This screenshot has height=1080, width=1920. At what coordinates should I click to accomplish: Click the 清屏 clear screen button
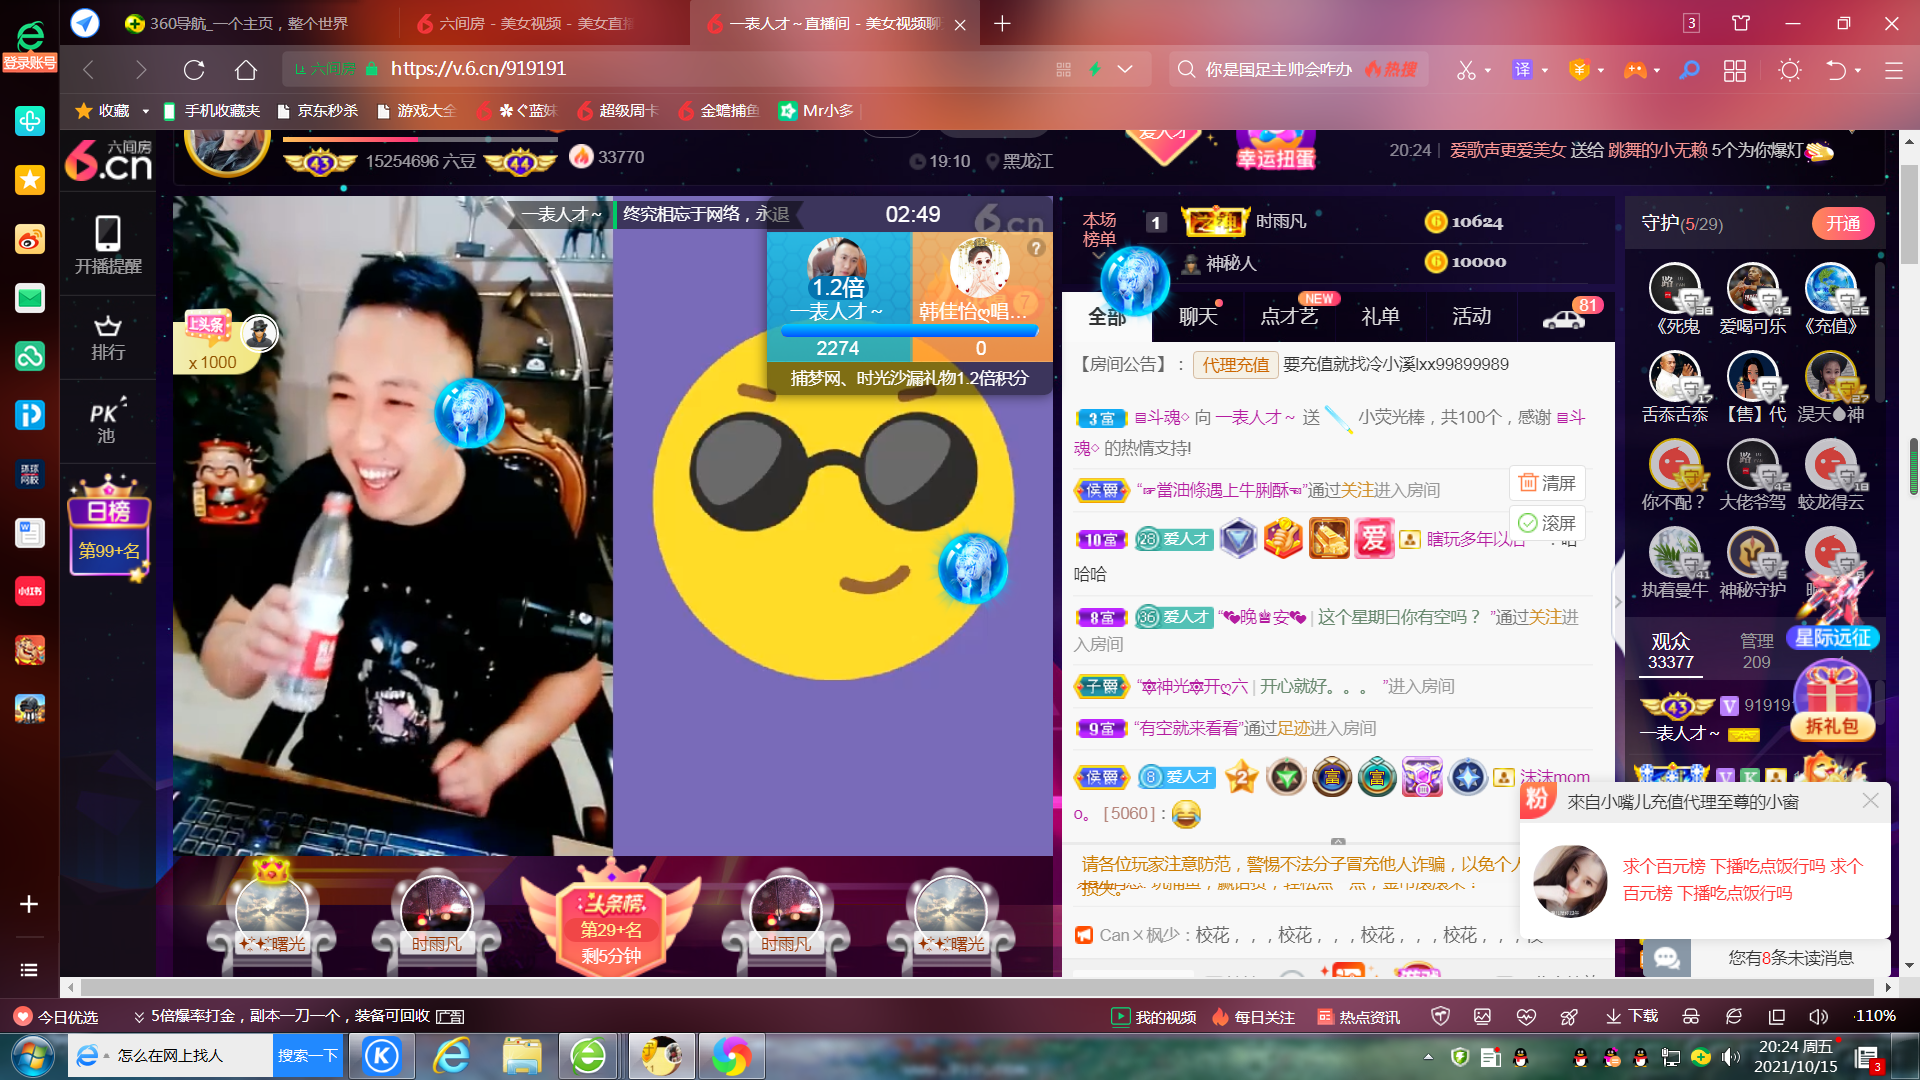click(x=1548, y=483)
